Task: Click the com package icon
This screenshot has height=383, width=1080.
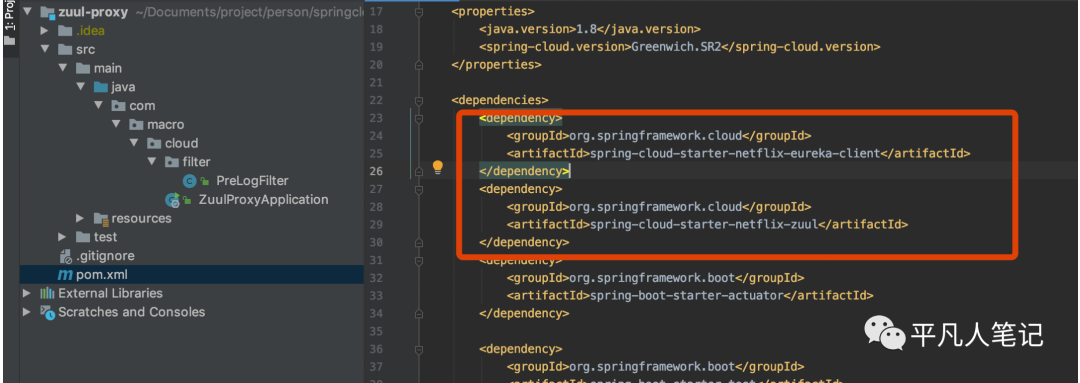Action: [x=118, y=106]
